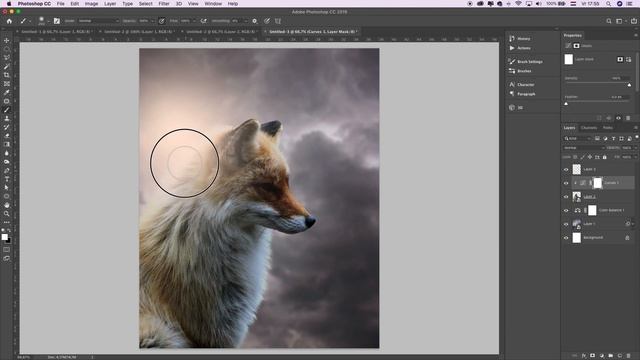Open smoothing options gear icon
This screenshot has height=360, width=640.
(x=255, y=21)
